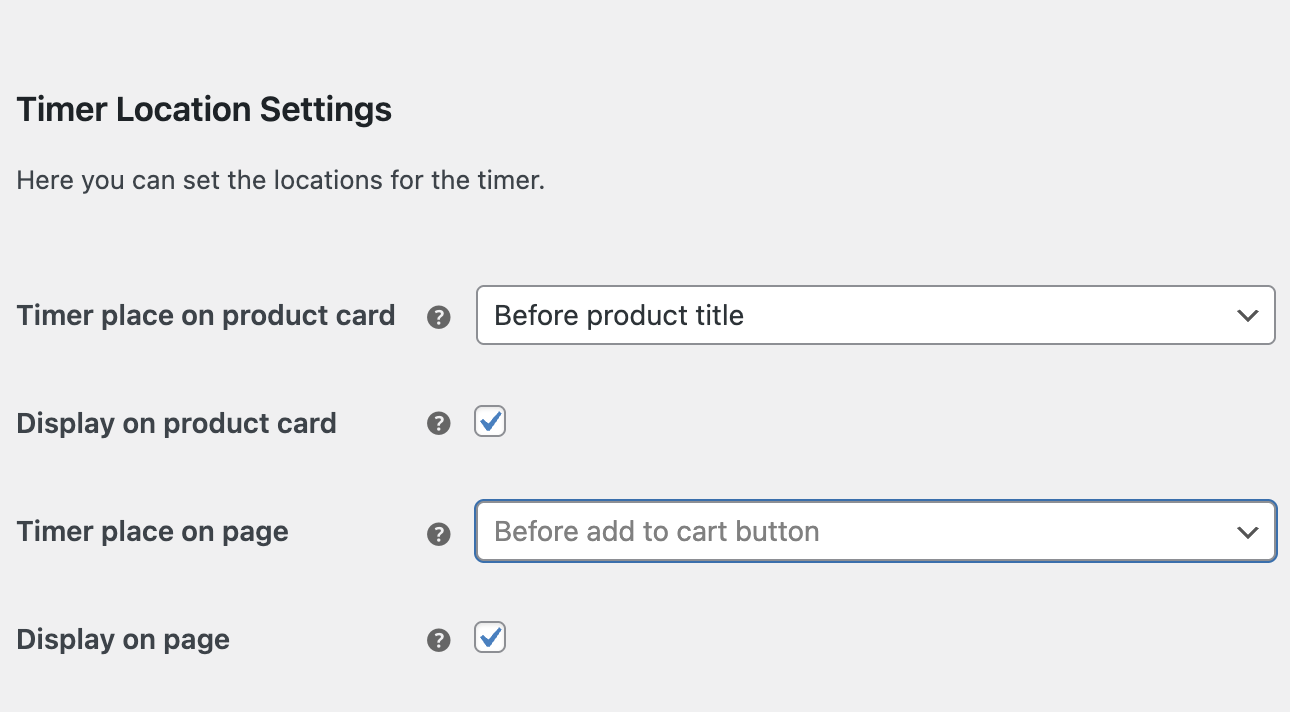Open the Timer place on page dropdown
Image resolution: width=1290 pixels, height=712 pixels.
point(875,531)
